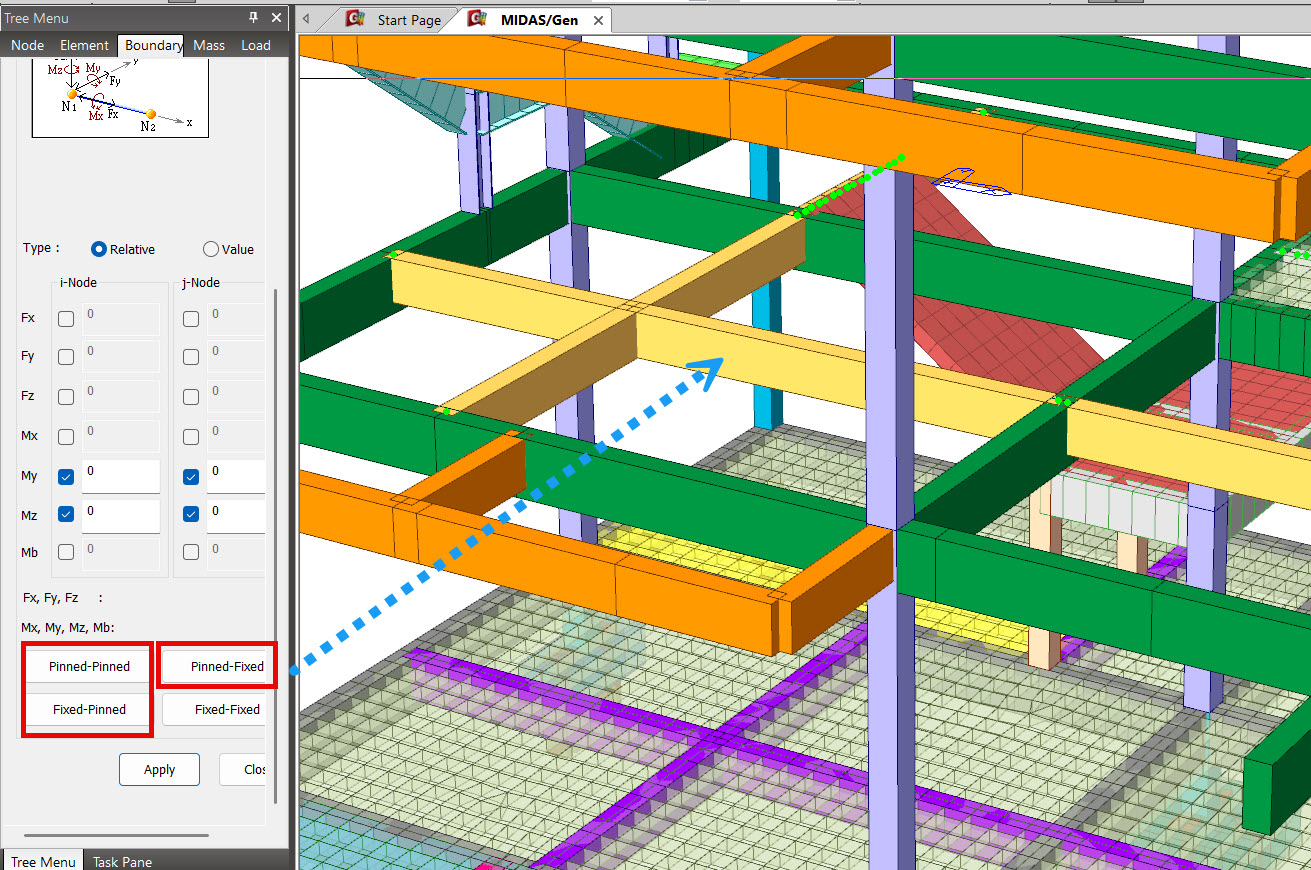The height and width of the screenshot is (870, 1311).
Task: Click the i-Node My value field
Action: tap(121, 476)
